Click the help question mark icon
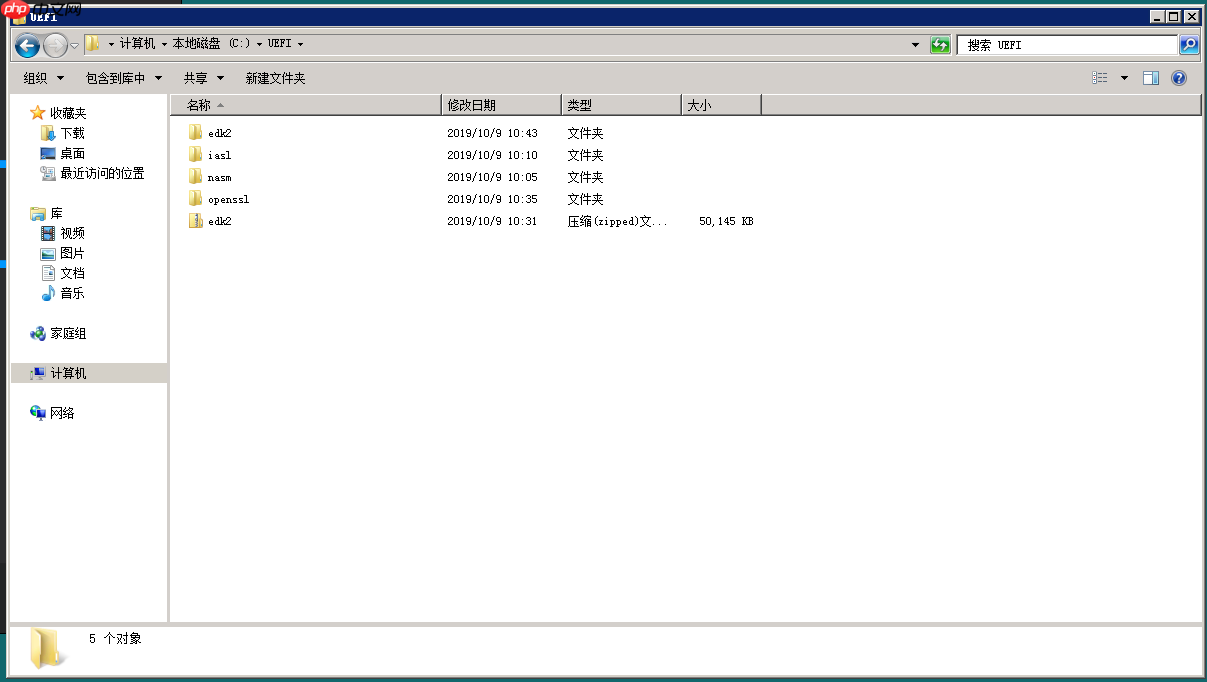The width and height of the screenshot is (1207, 682). click(1179, 77)
